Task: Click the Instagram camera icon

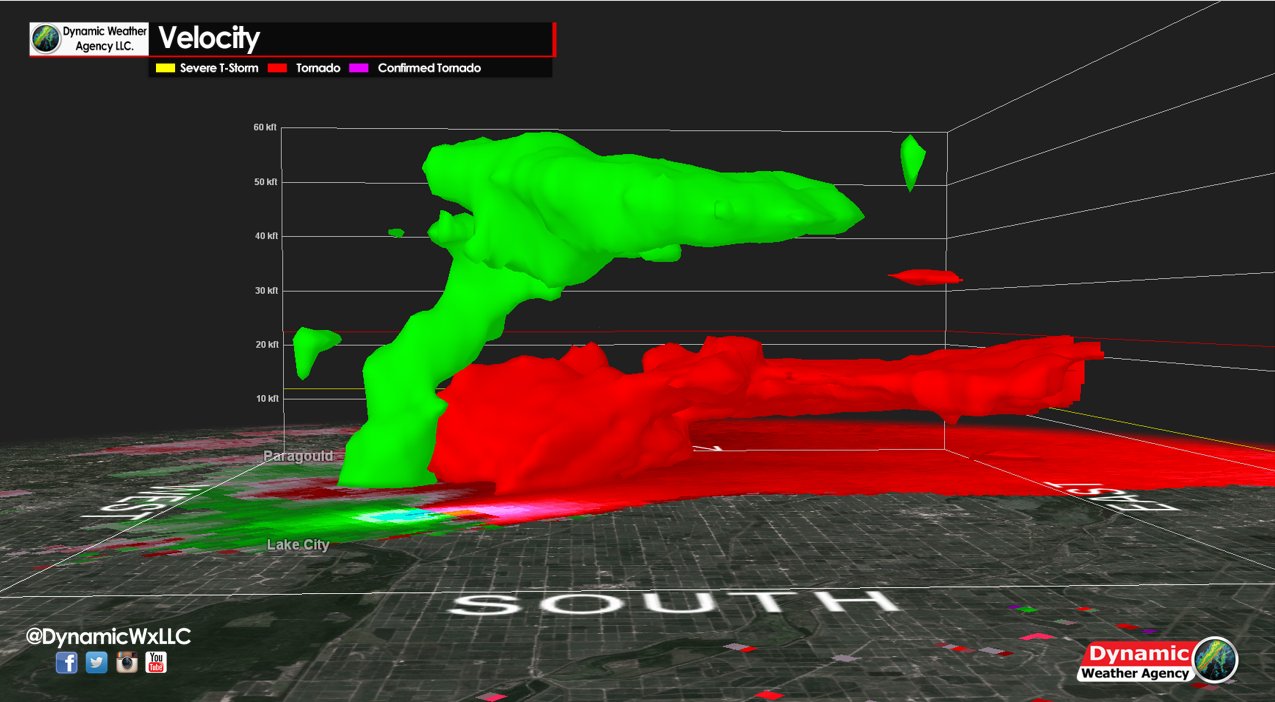Action: click(126, 662)
